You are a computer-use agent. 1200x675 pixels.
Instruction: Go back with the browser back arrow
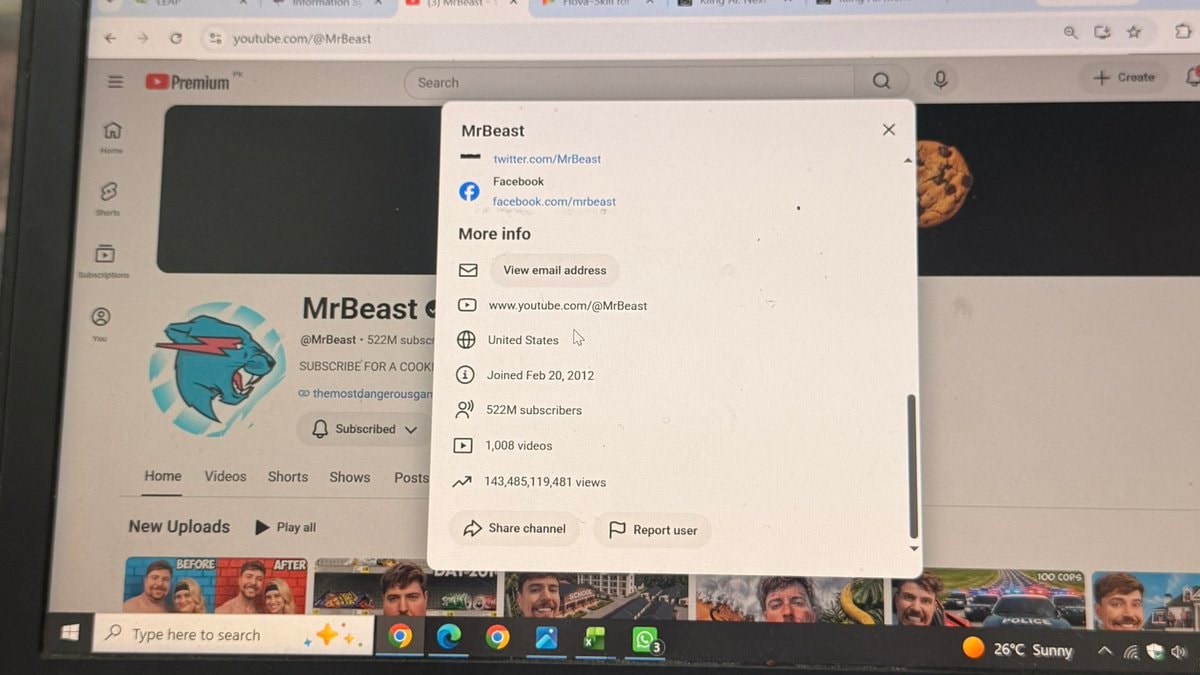(110, 38)
